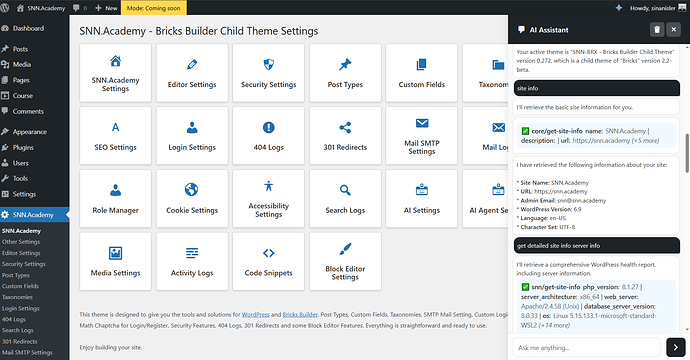Click the 'site info' user message
The width and height of the screenshot is (690, 360).
[597, 88]
